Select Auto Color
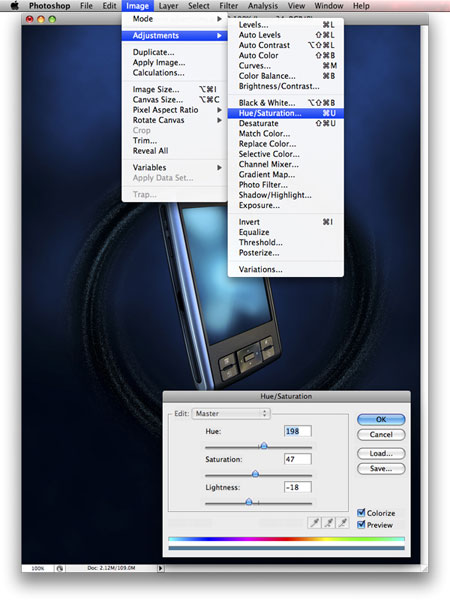Image resolution: width=450 pixels, height=602 pixels. pos(286,56)
